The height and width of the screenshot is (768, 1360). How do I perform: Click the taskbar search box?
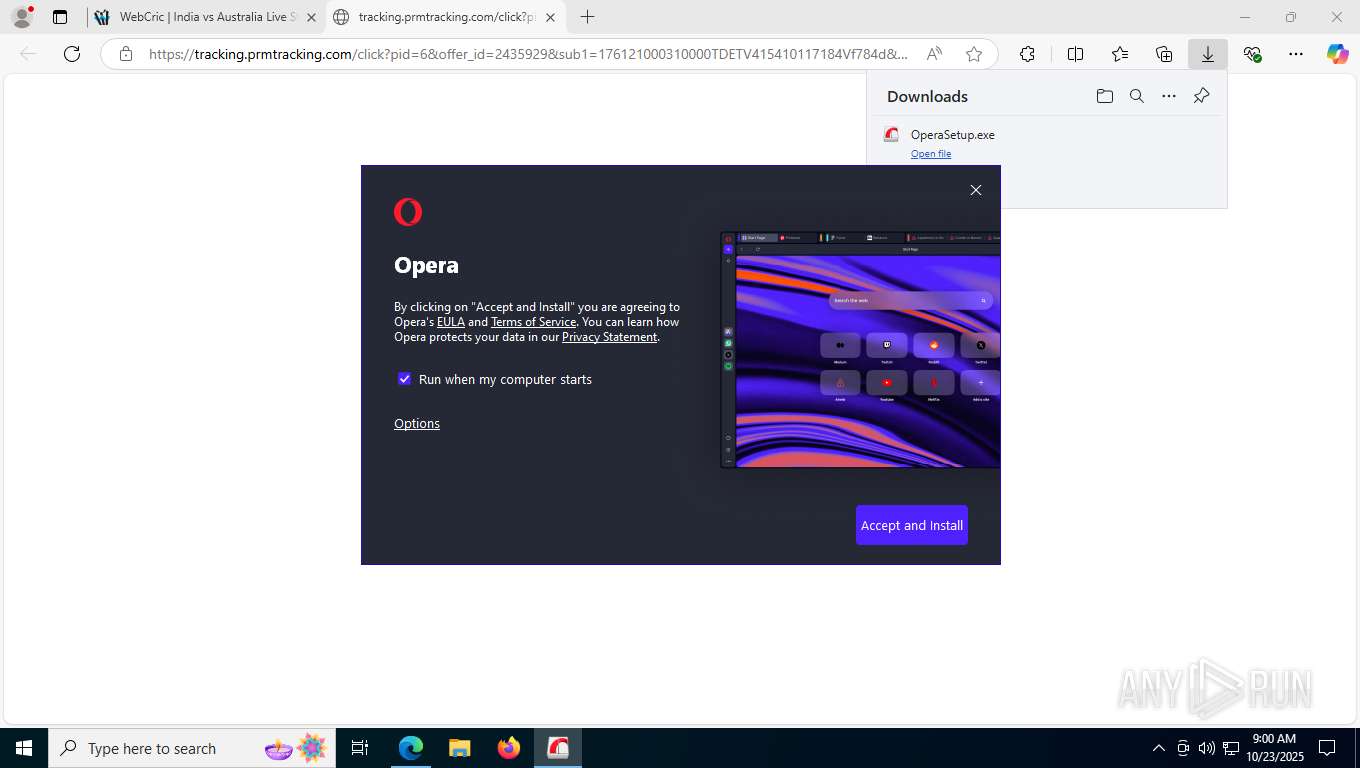192,748
